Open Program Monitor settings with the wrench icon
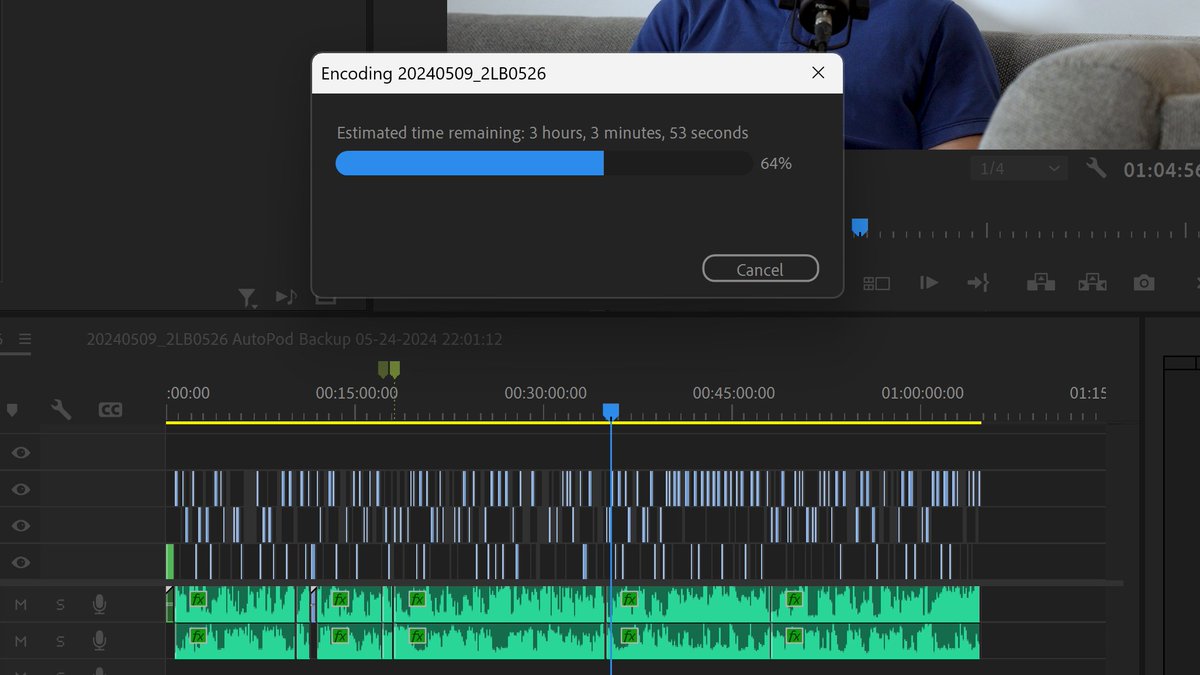 coord(1095,168)
